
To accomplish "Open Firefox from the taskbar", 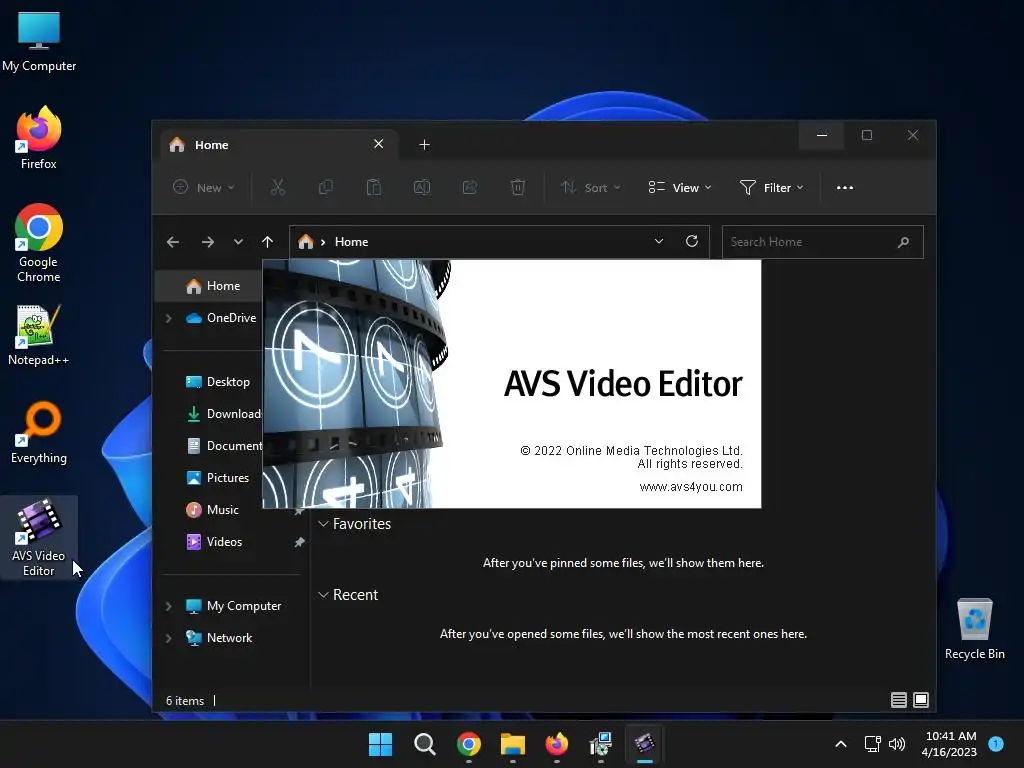I will (x=556, y=744).
